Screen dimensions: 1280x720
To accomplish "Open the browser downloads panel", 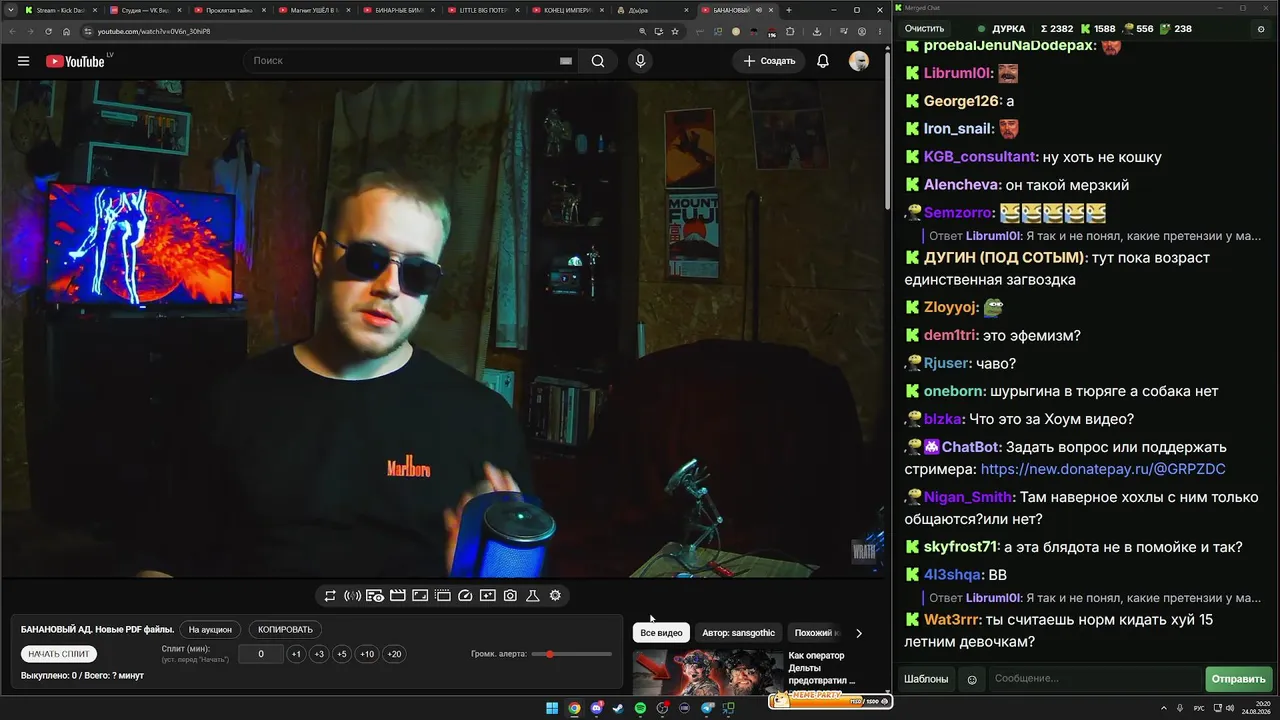I will click(x=817, y=31).
